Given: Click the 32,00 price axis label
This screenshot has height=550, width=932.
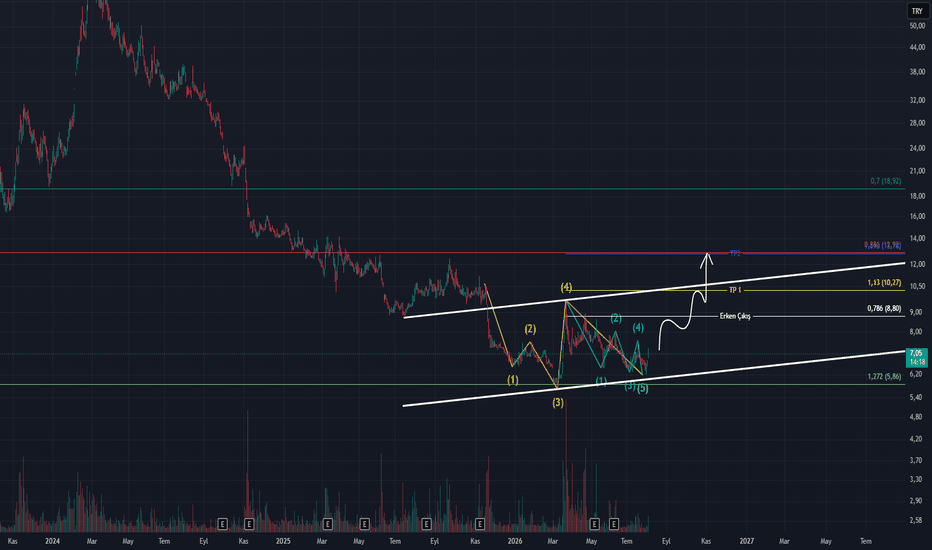Looking at the screenshot, I should click(x=917, y=100).
